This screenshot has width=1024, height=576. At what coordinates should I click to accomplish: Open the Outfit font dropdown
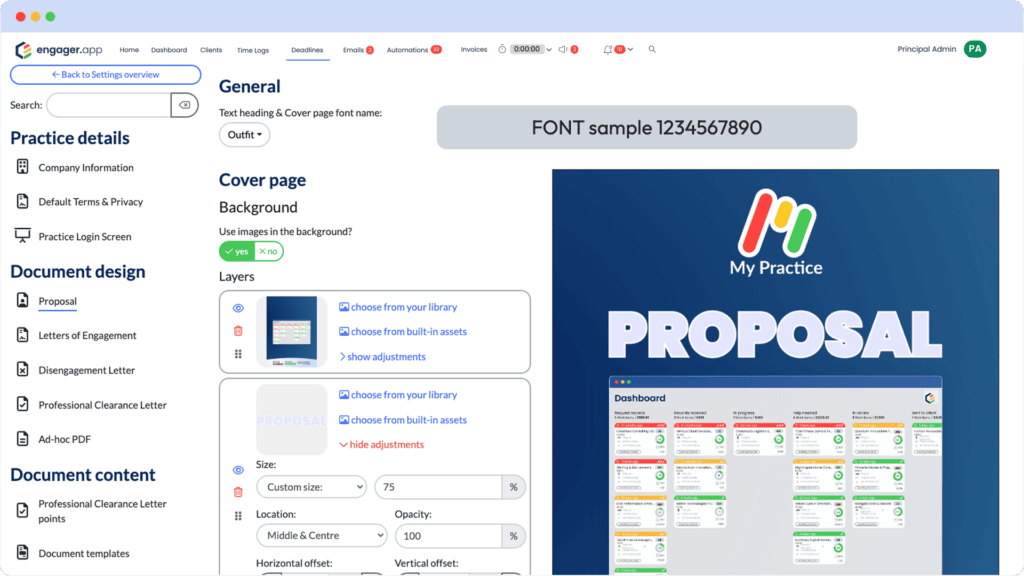pyautogui.click(x=244, y=135)
